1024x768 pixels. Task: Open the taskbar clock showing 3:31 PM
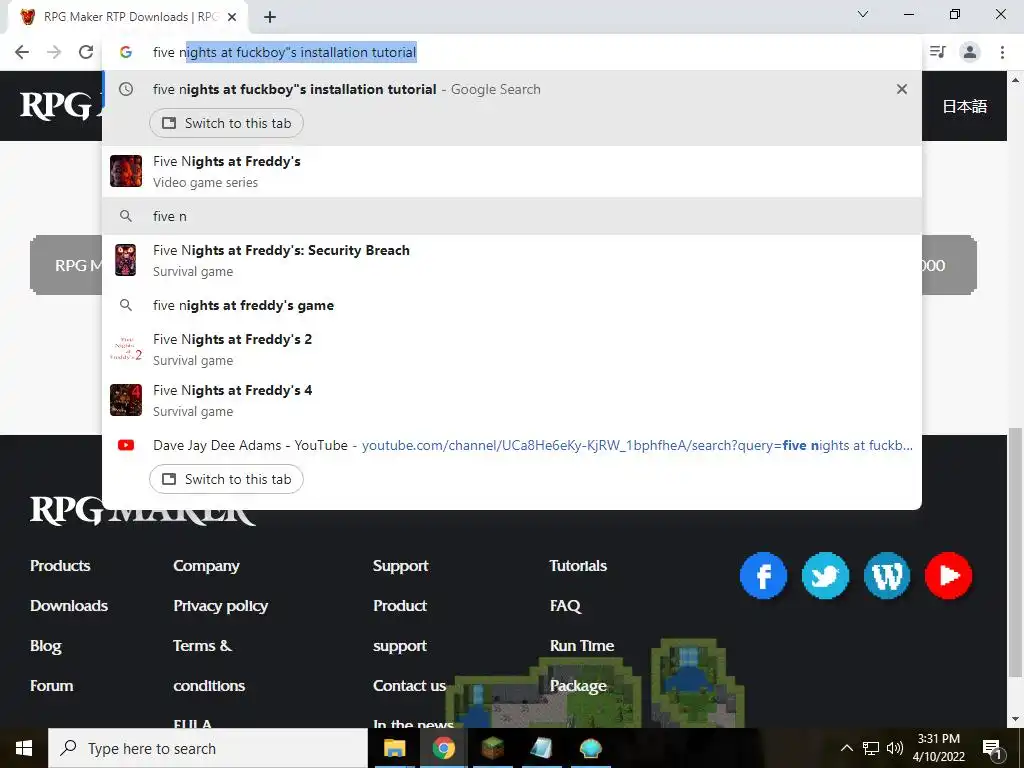tap(938, 748)
